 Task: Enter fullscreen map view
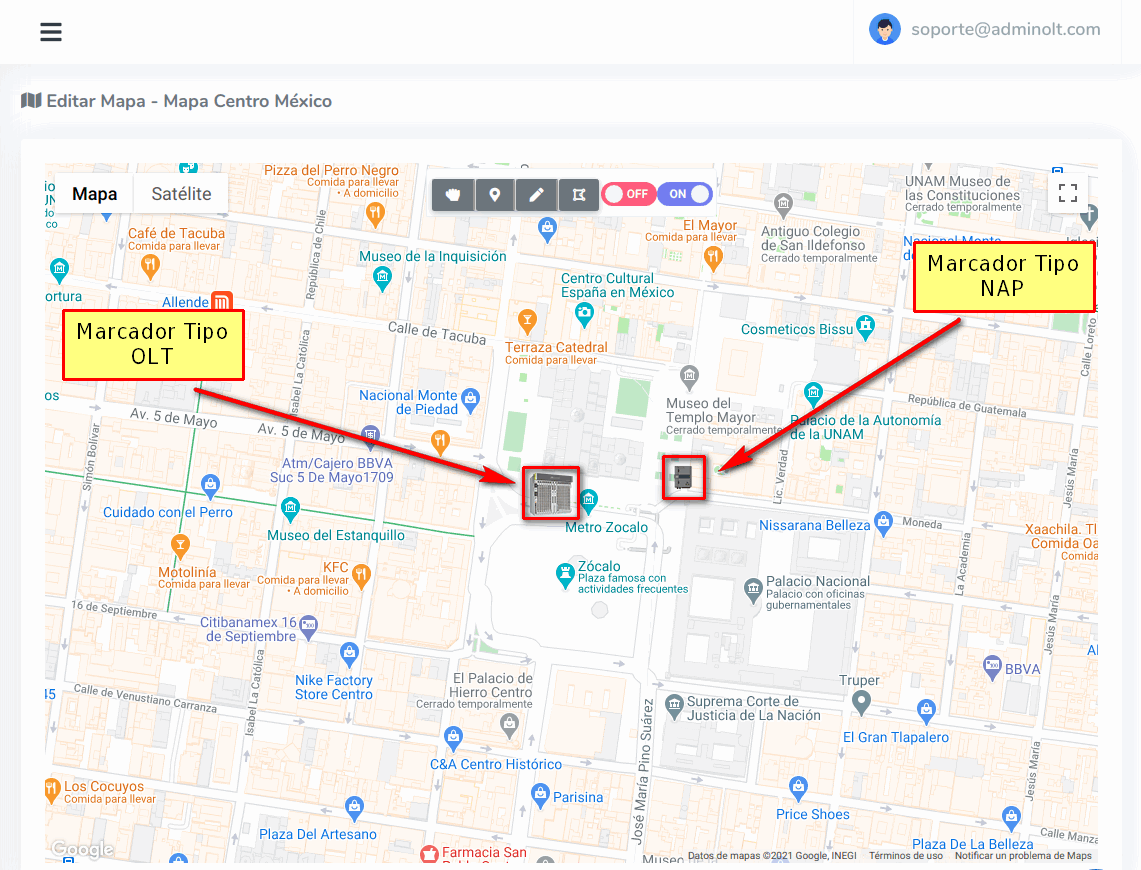tap(1067, 193)
